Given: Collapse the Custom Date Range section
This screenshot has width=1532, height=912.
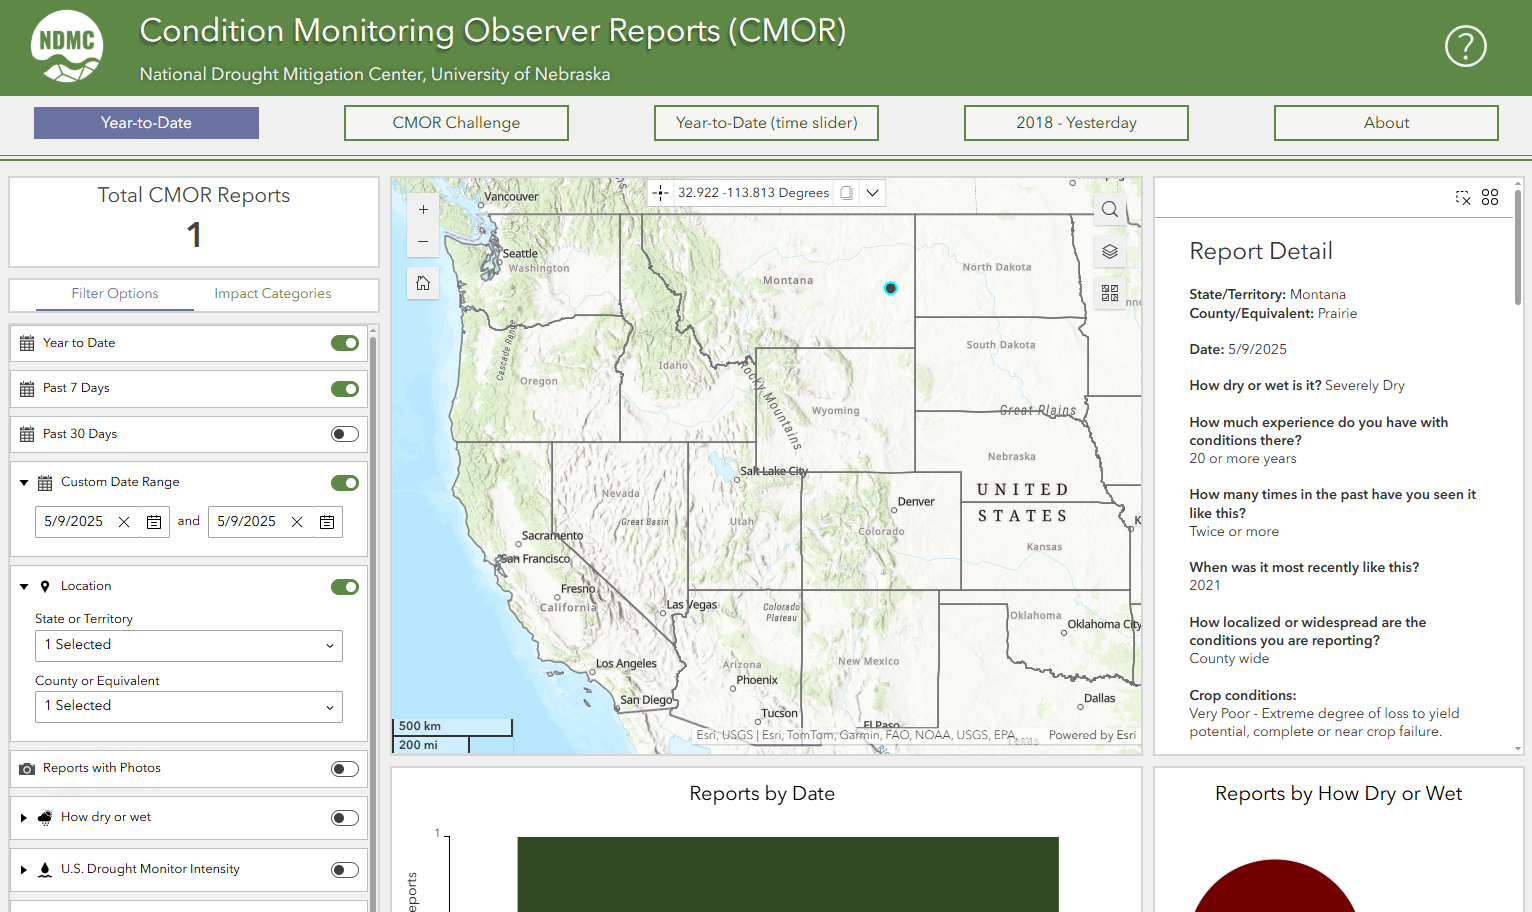Looking at the screenshot, I should click(24, 483).
